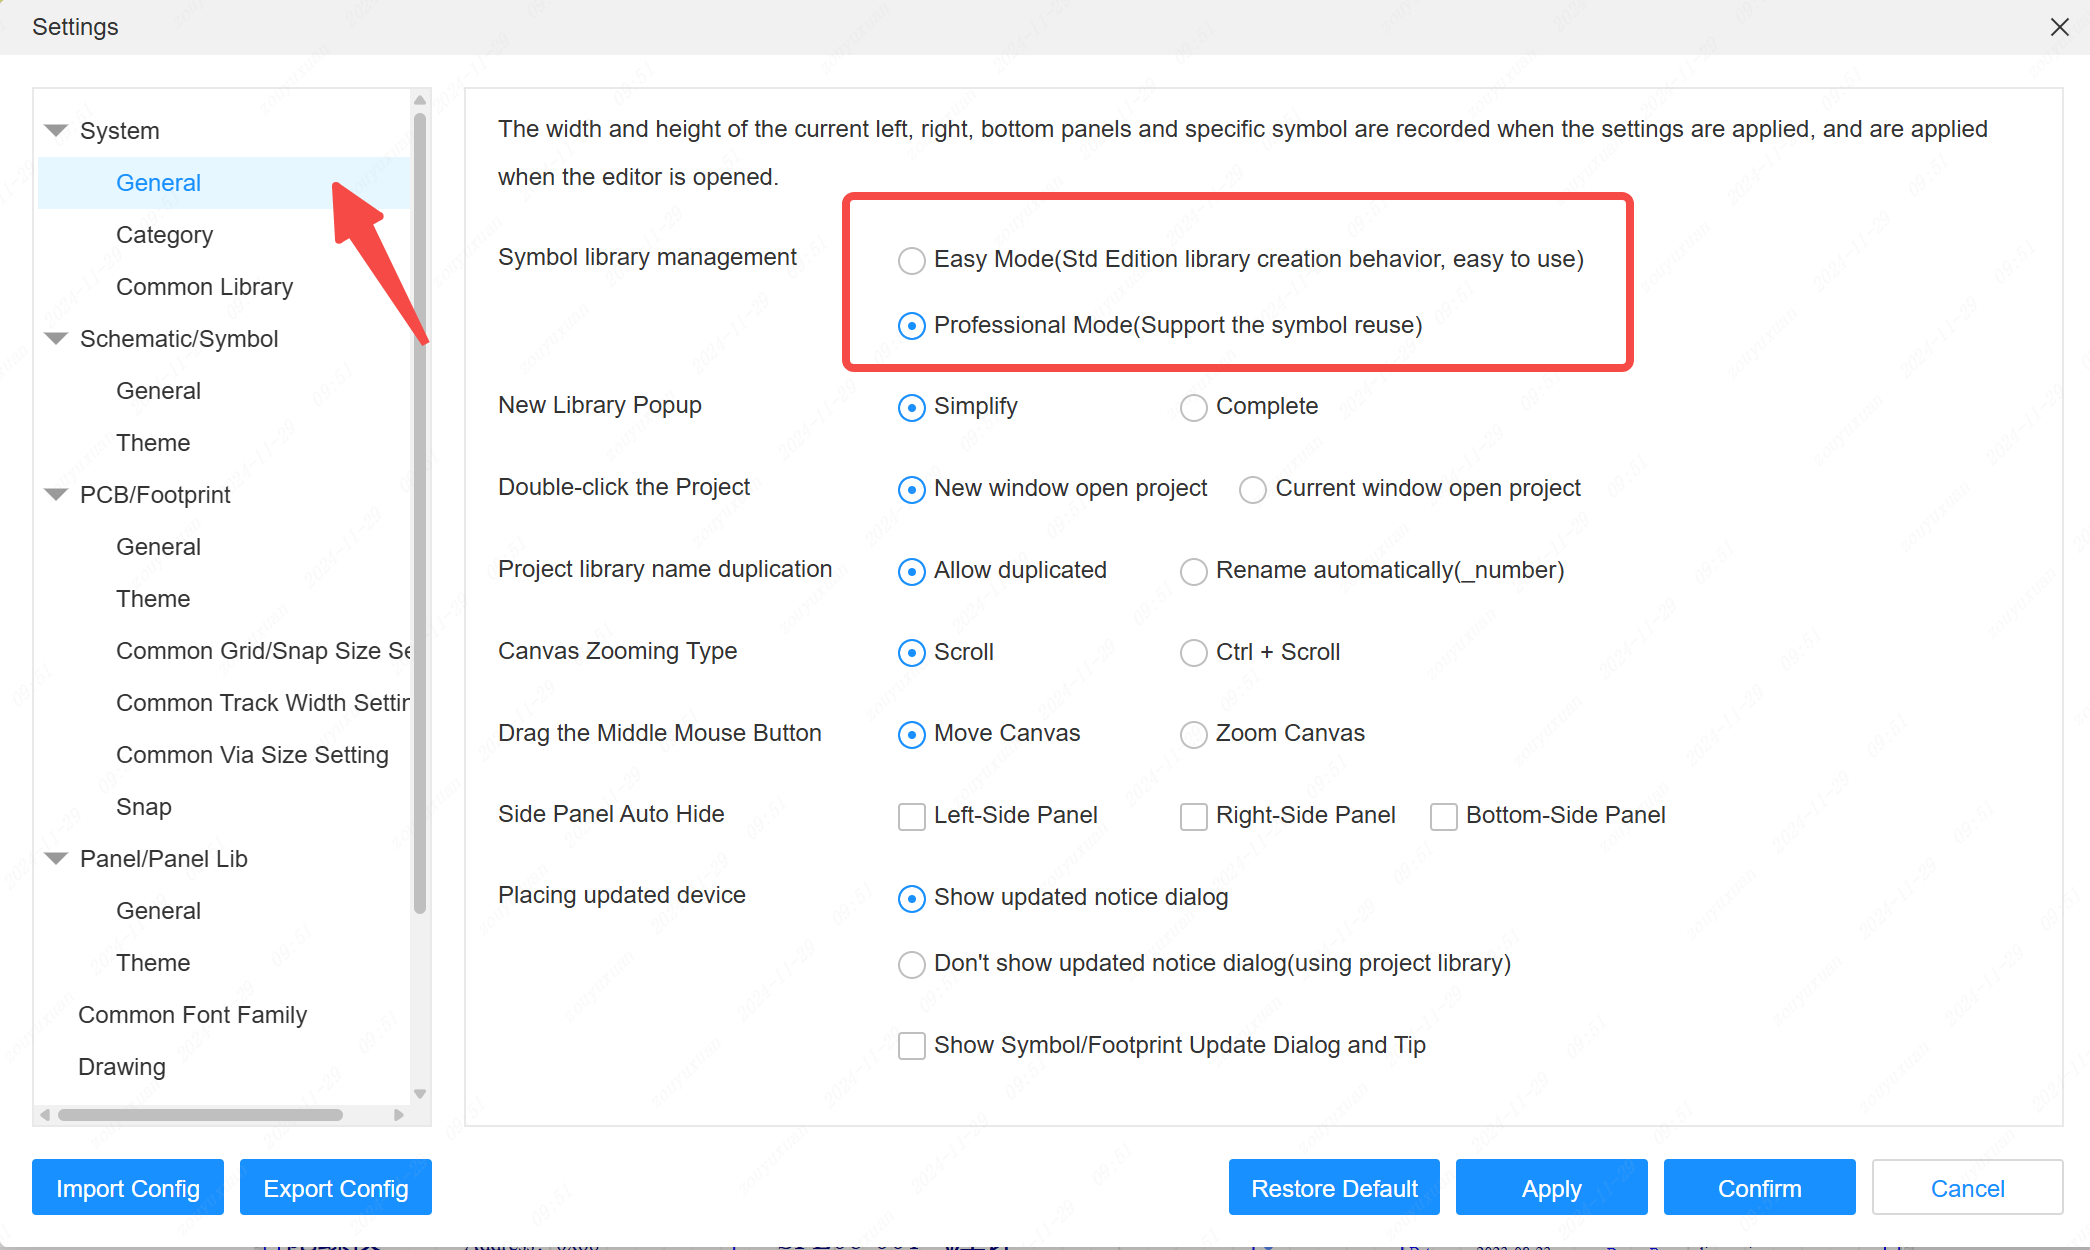Open Common Font Family settings
Screen dimensions: 2090x1250
click(x=192, y=1015)
